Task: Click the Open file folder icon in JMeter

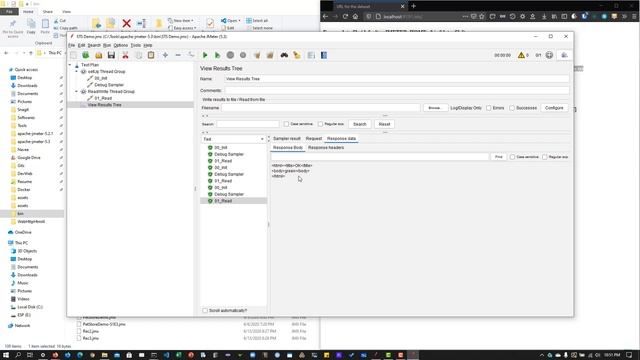Action: coord(98,55)
